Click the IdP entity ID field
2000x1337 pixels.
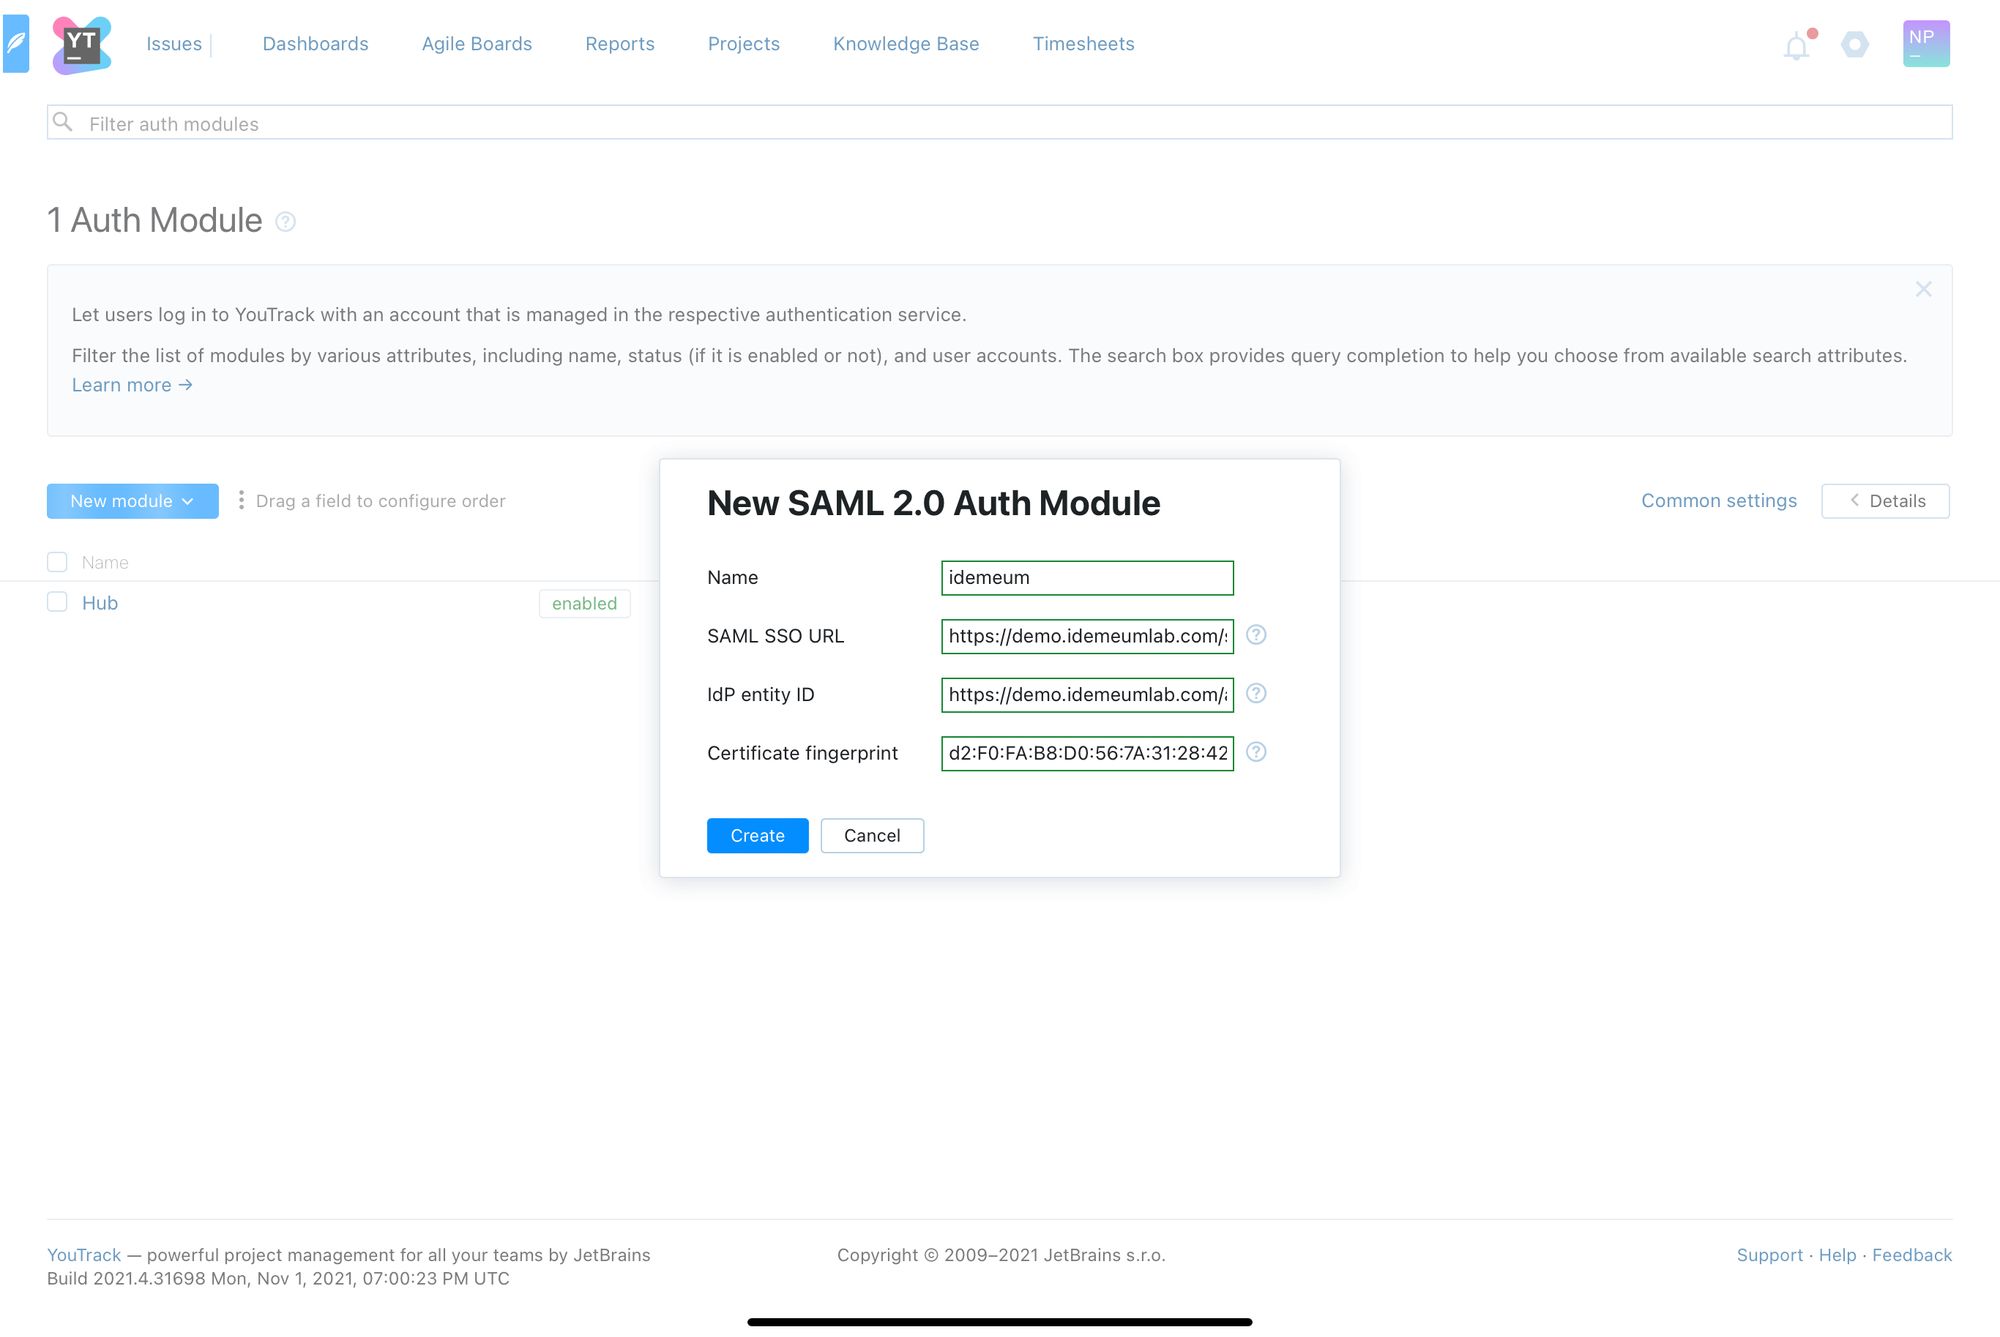tap(1087, 695)
